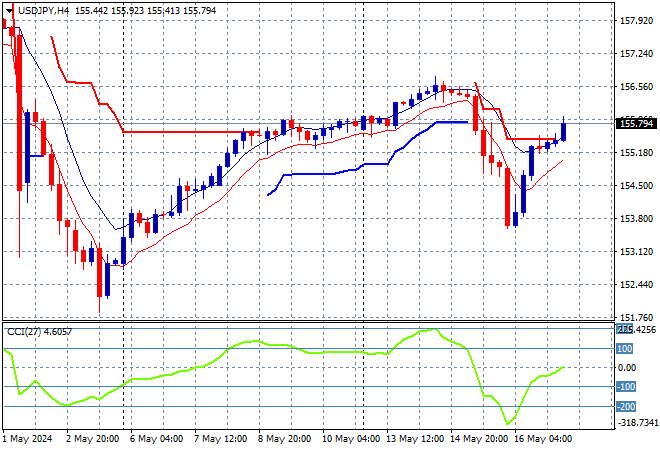This screenshot has width=660, height=450.
Task: Click the 14 May 20:00 time label
Action: [479, 439]
